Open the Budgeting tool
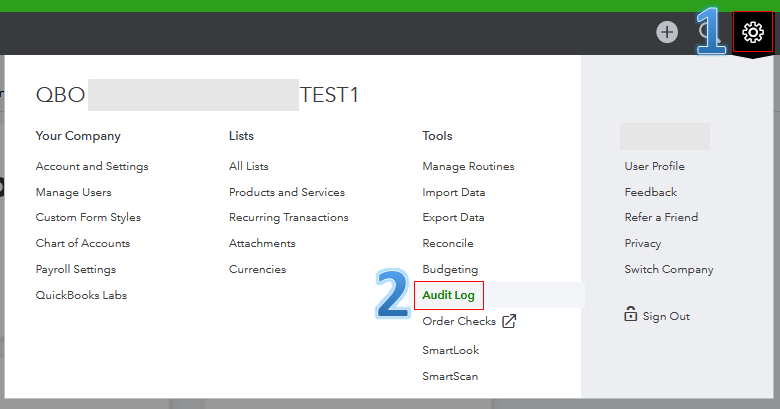The width and height of the screenshot is (780, 409). tap(450, 269)
